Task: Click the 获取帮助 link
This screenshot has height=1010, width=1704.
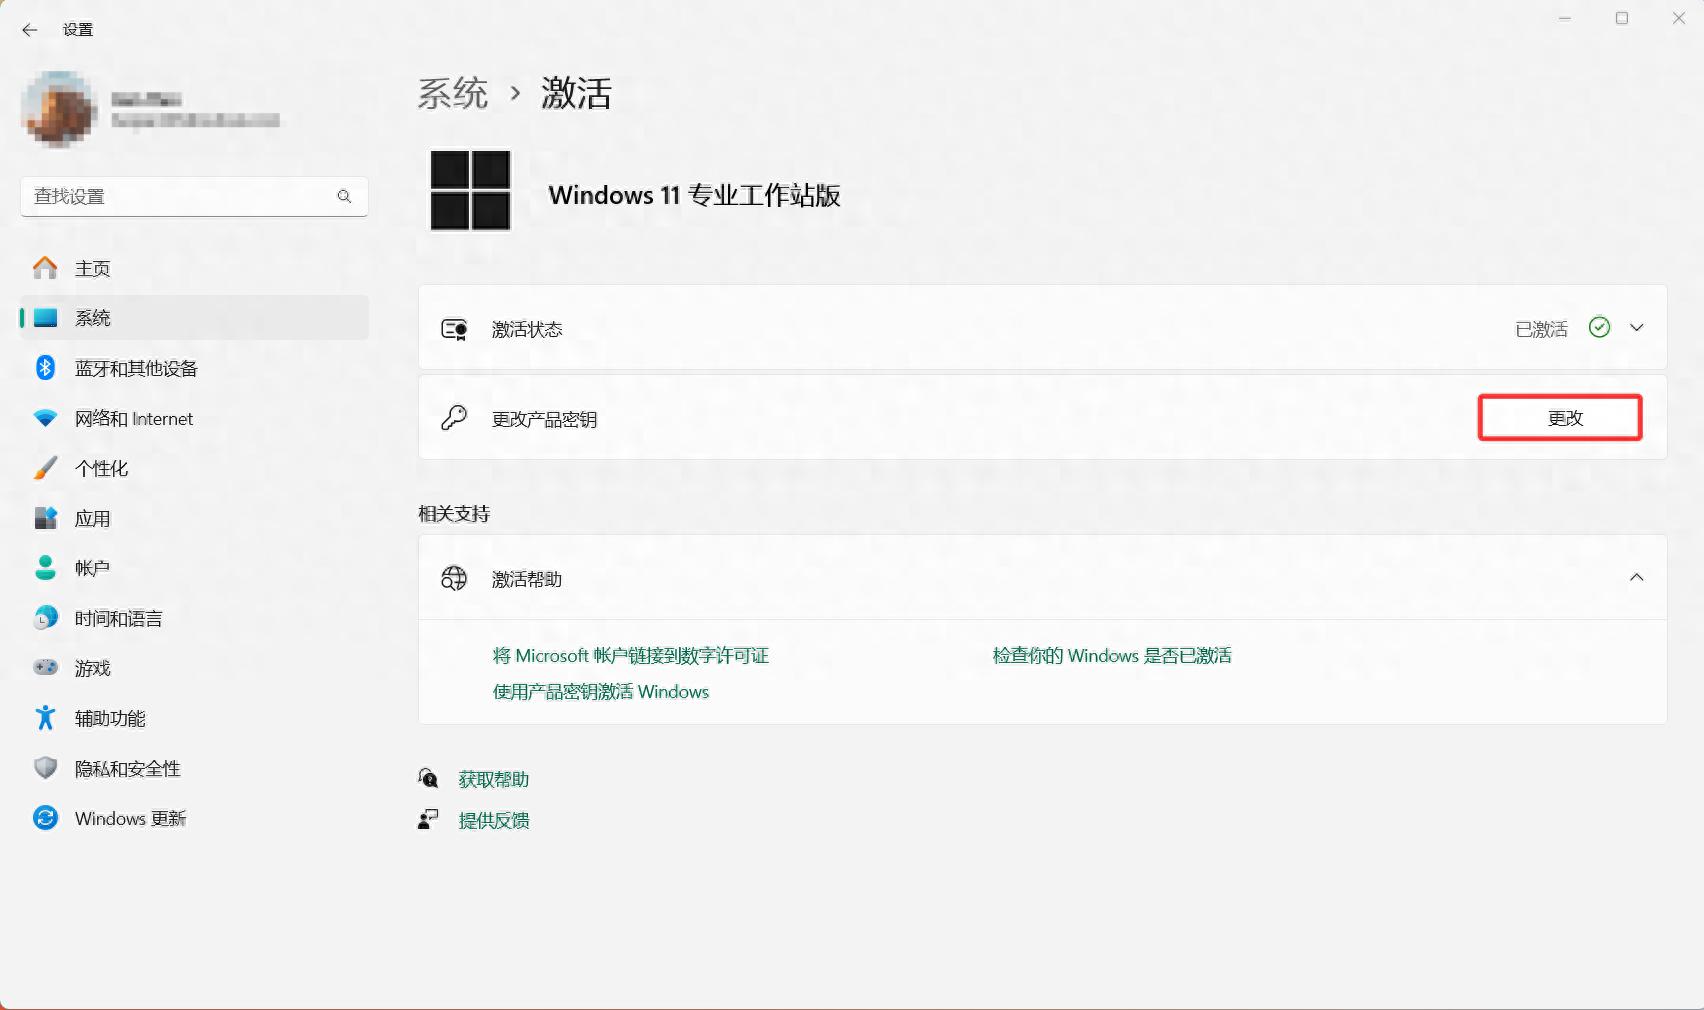Action: [494, 779]
